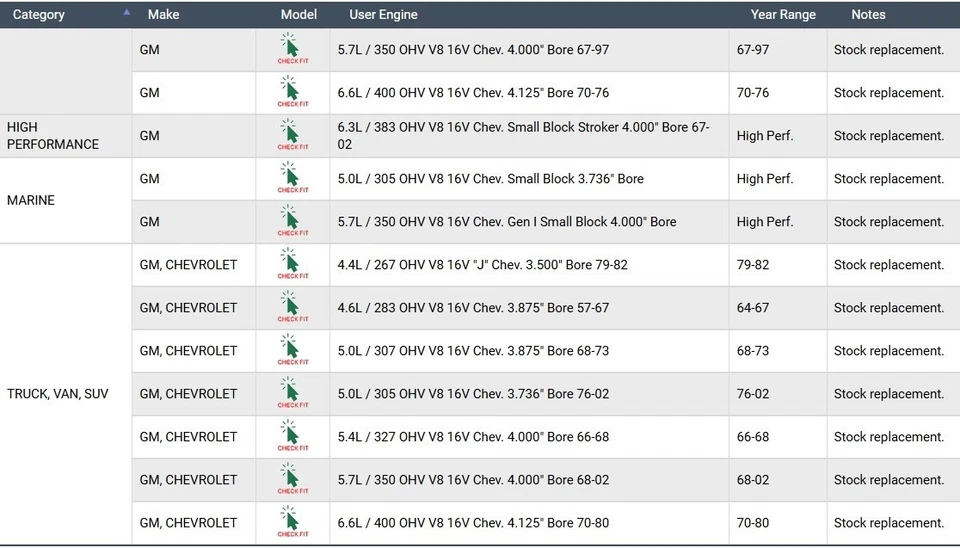Select the MARINE category cell
Image resolution: width=960 pixels, height=548 pixels.
coord(31,200)
